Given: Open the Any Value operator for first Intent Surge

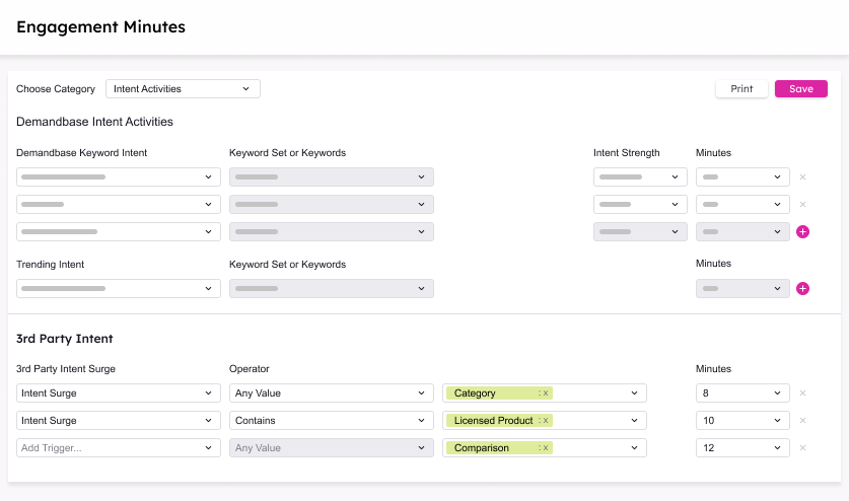Looking at the screenshot, I should [x=331, y=393].
